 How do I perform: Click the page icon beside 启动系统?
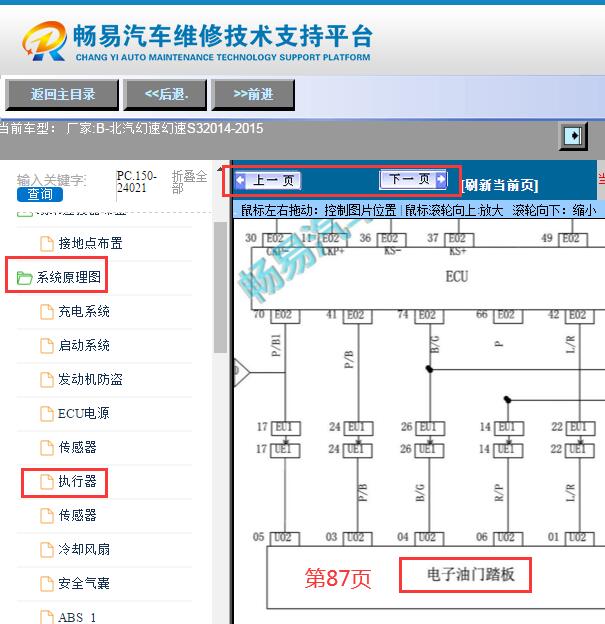(x=47, y=345)
